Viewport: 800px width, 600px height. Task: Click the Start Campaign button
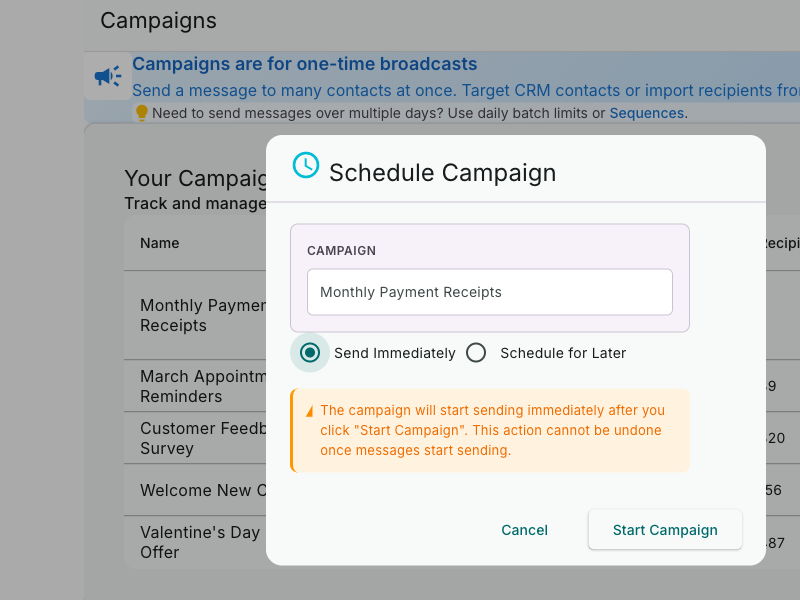click(664, 529)
